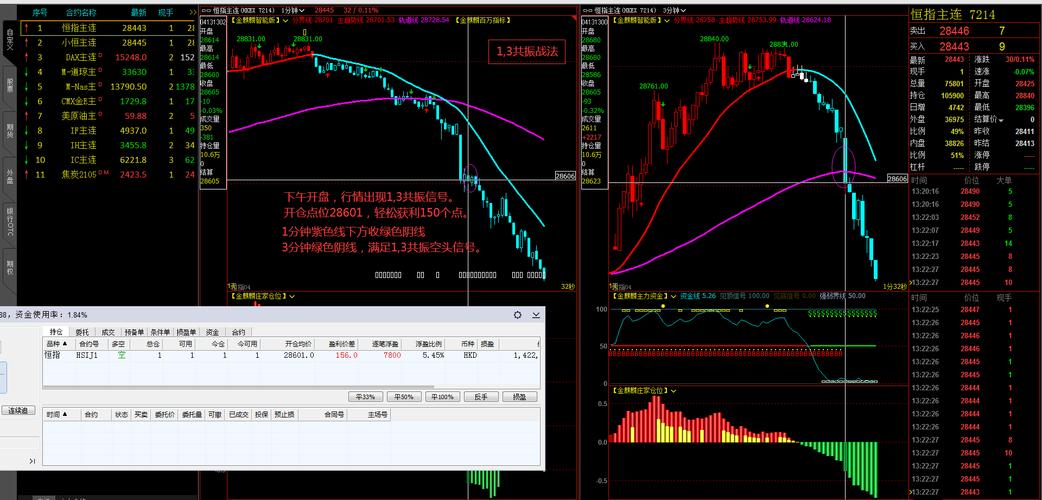Click the 平50% button
Image resolution: width=1042 pixels, height=500 pixels.
click(x=404, y=397)
